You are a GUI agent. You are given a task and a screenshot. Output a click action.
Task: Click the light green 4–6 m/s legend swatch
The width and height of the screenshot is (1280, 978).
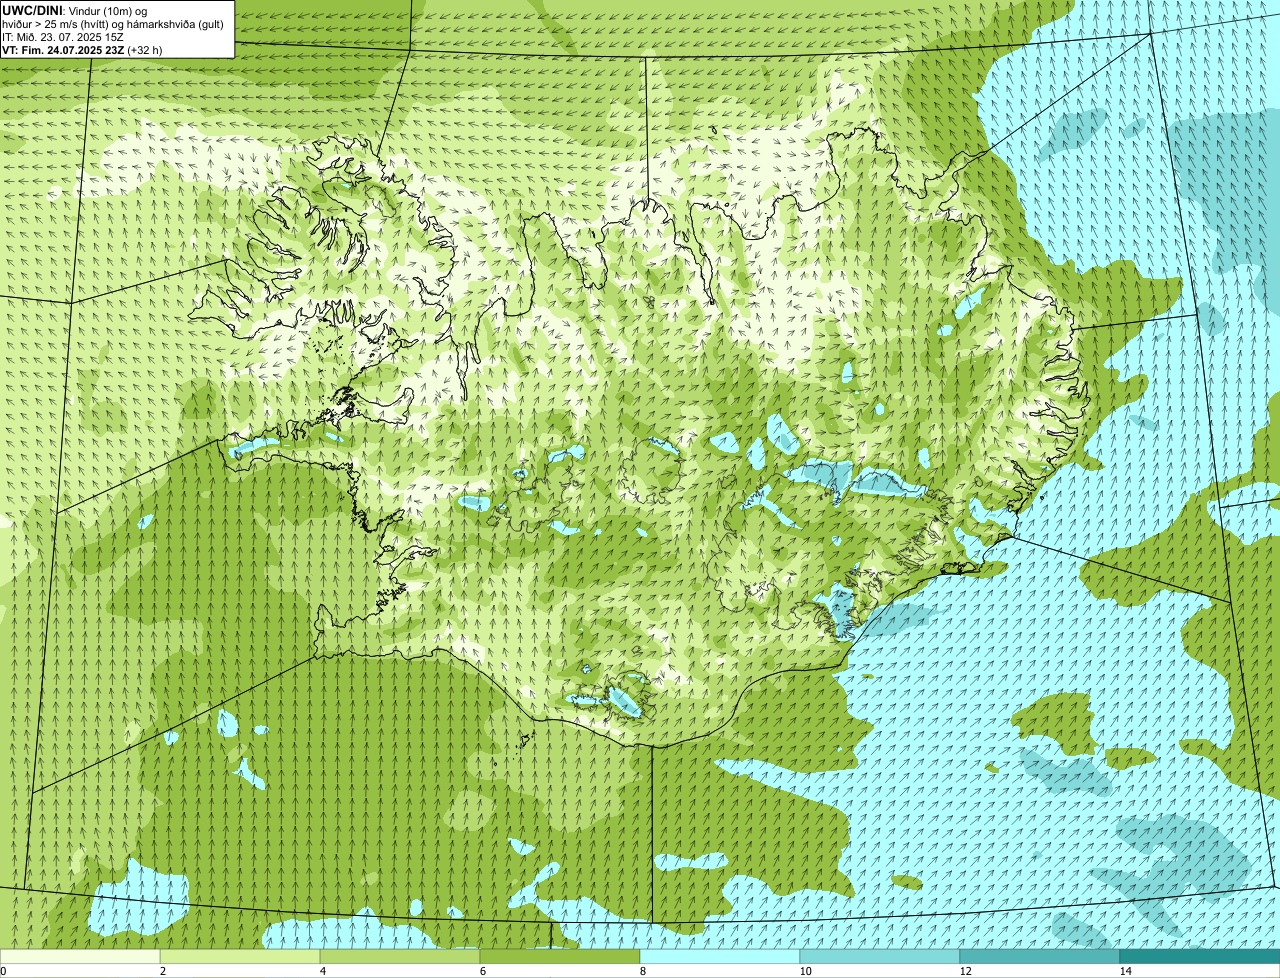pyautogui.click(x=400, y=957)
